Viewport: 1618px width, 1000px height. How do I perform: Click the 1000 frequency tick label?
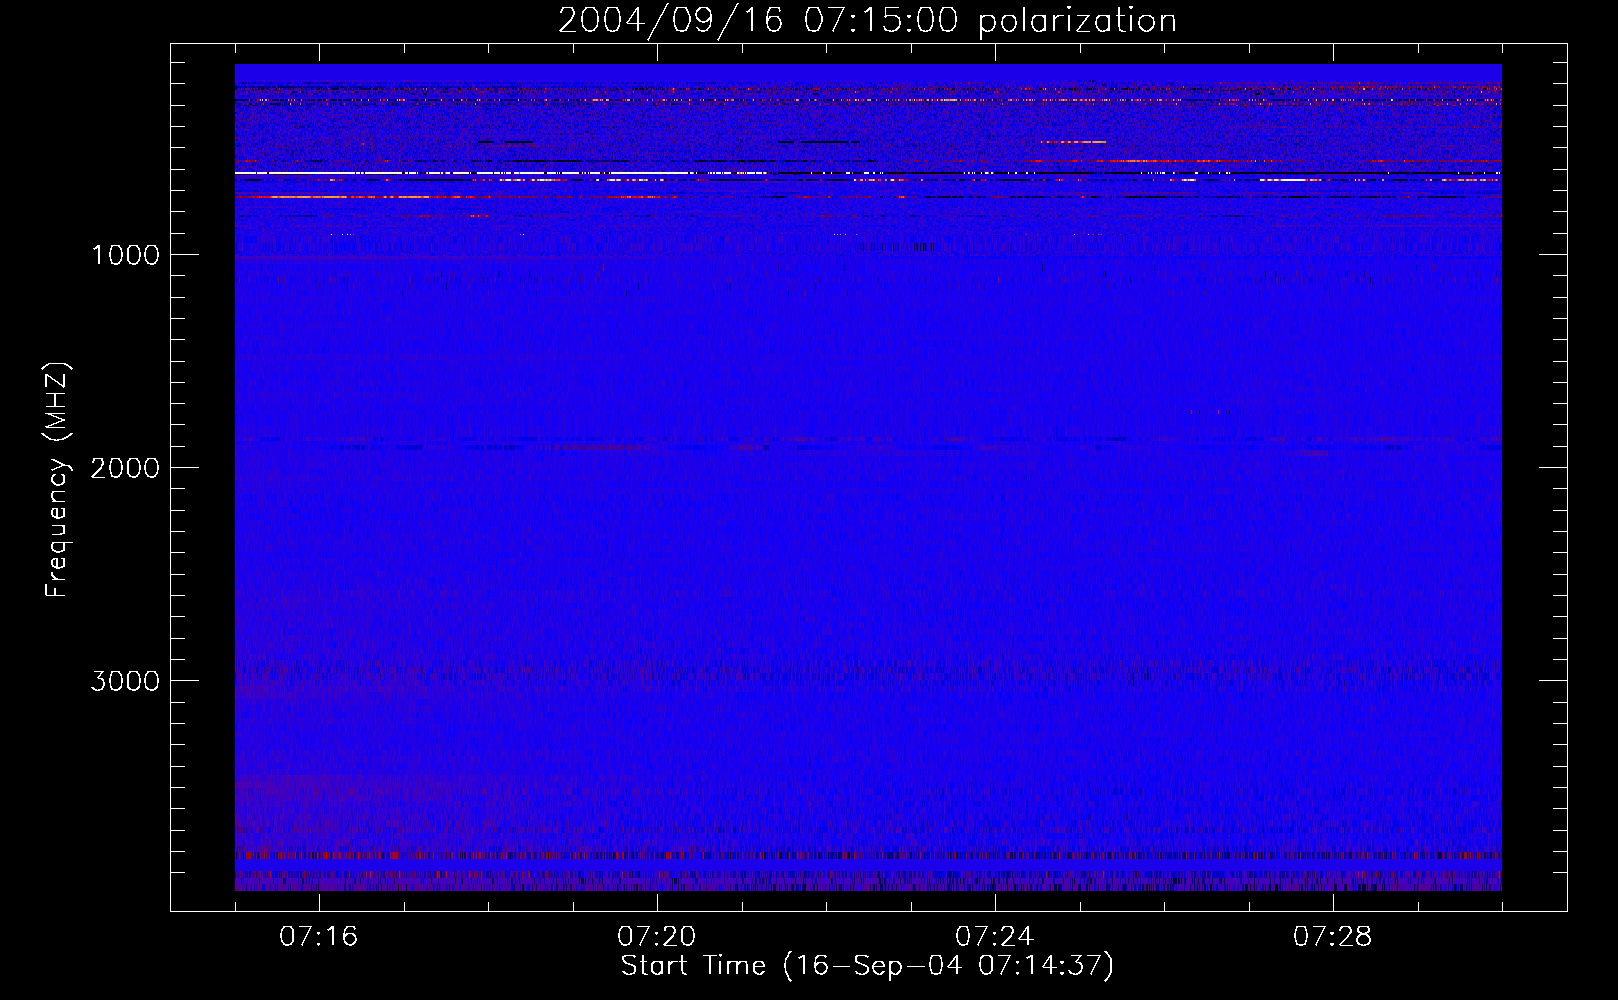click(x=125, y=255)
